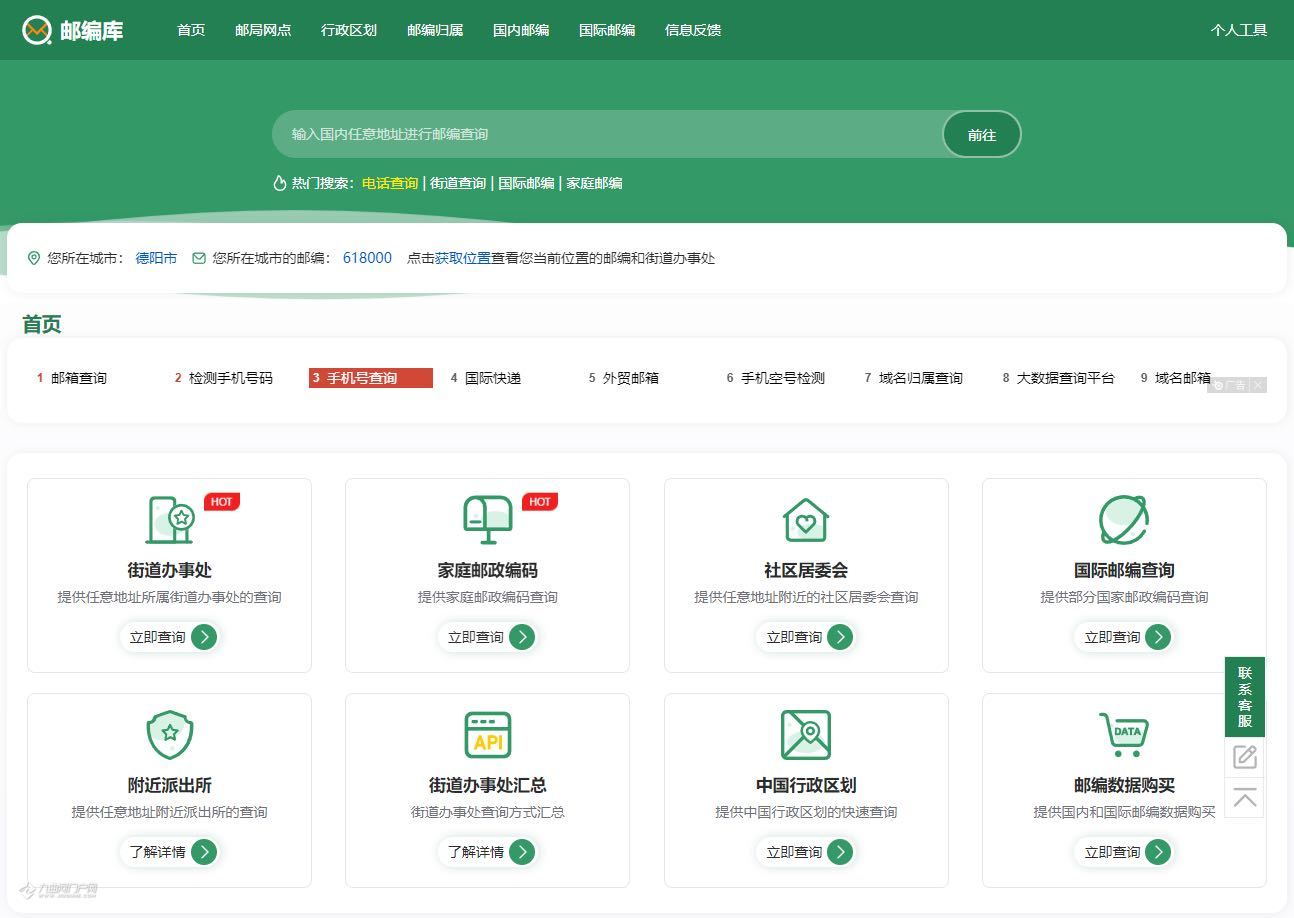Click the back-to-top arrow icon

click(1245, 798)
